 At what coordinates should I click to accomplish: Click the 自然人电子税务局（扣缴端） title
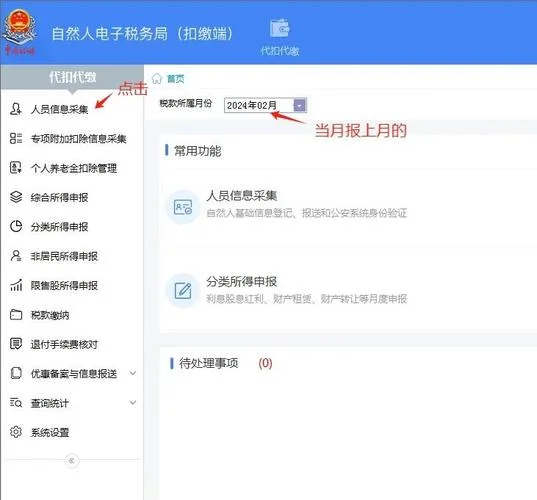pos(142,34)
